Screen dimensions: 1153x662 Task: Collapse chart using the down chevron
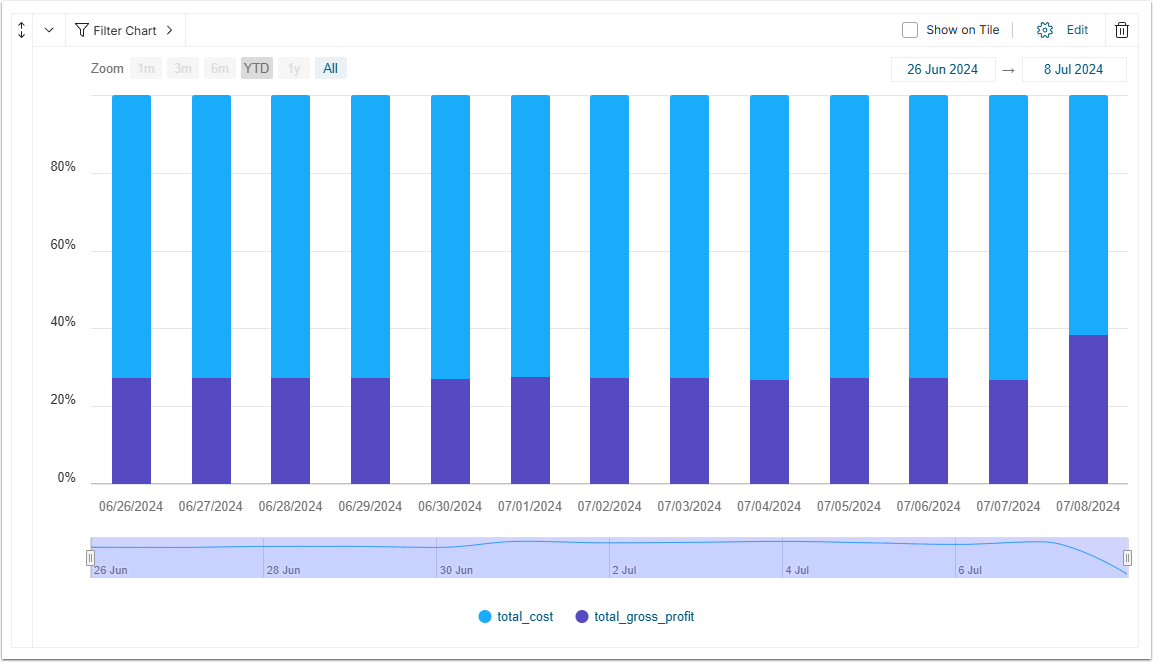(49, 30)
